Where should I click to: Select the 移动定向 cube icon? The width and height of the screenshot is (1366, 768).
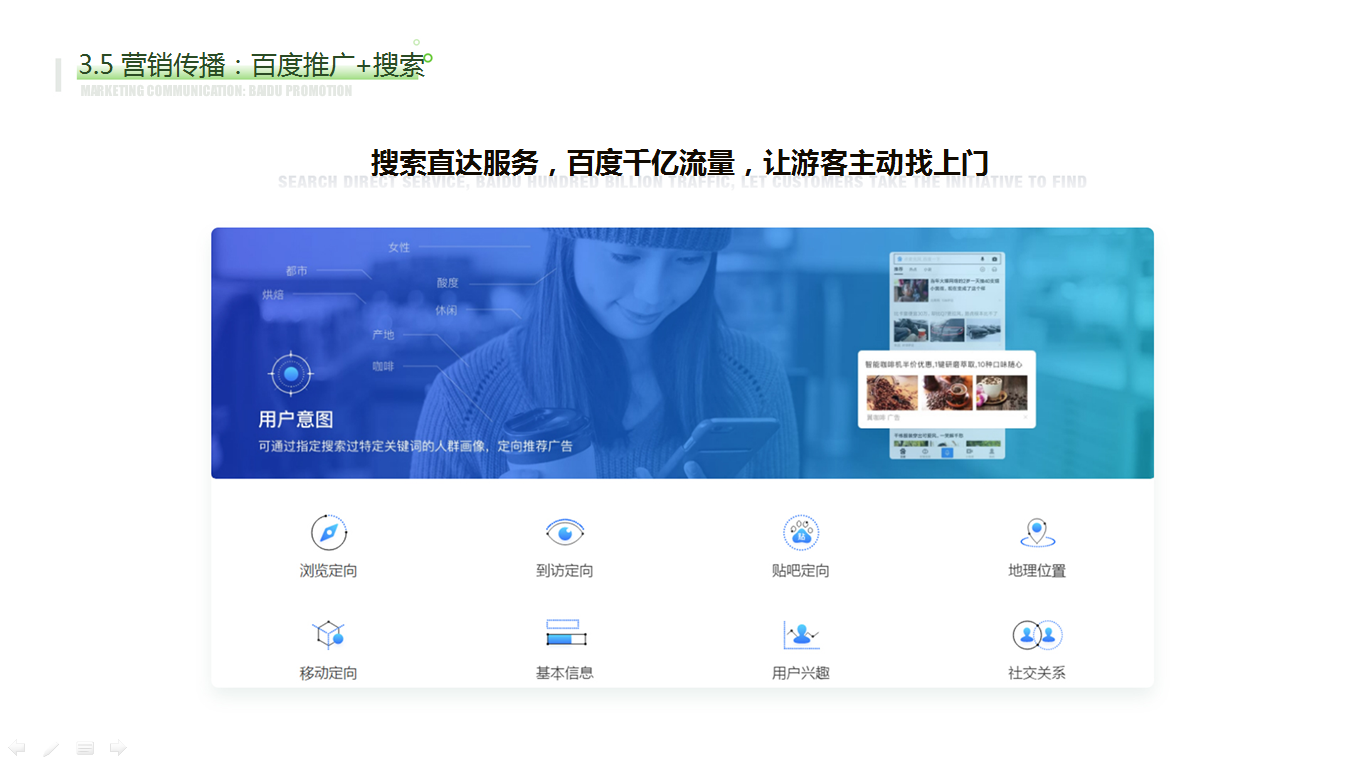click(328, 635)
